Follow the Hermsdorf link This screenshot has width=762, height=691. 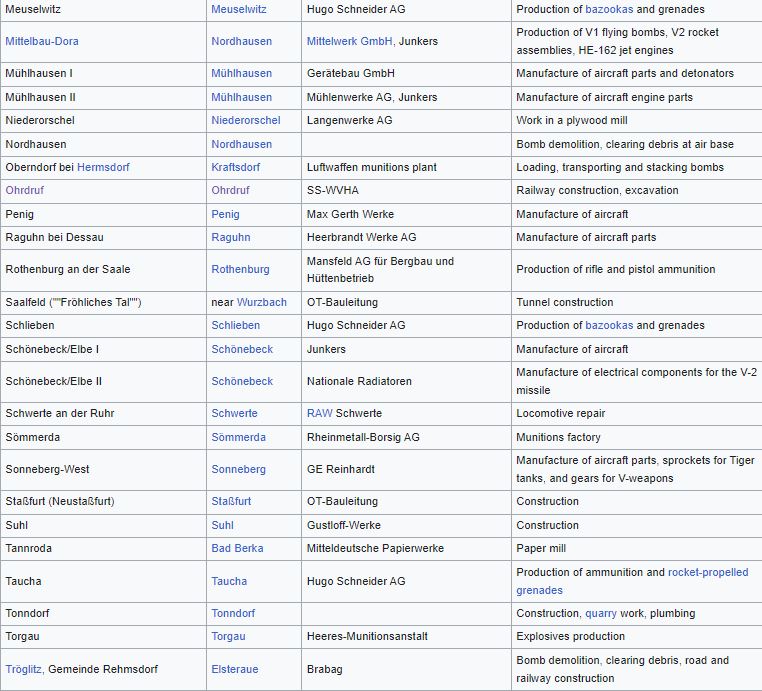tap(103, 167)
